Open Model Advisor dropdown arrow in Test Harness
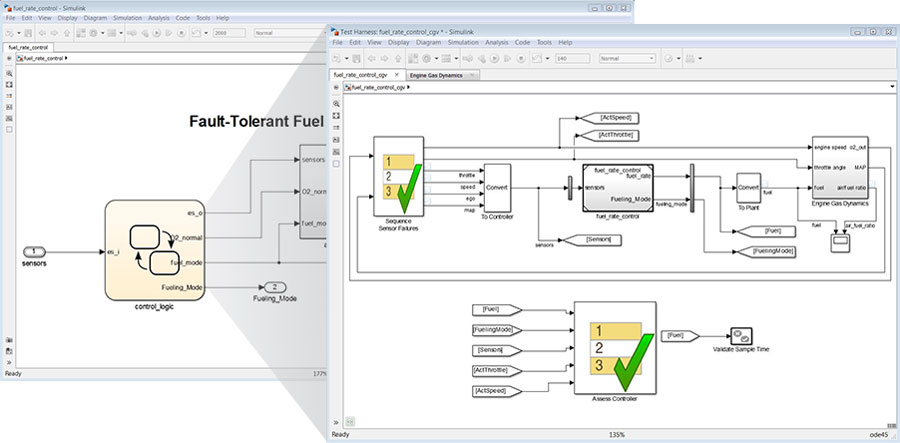This screenshot has width=900, height=443. 678,59
